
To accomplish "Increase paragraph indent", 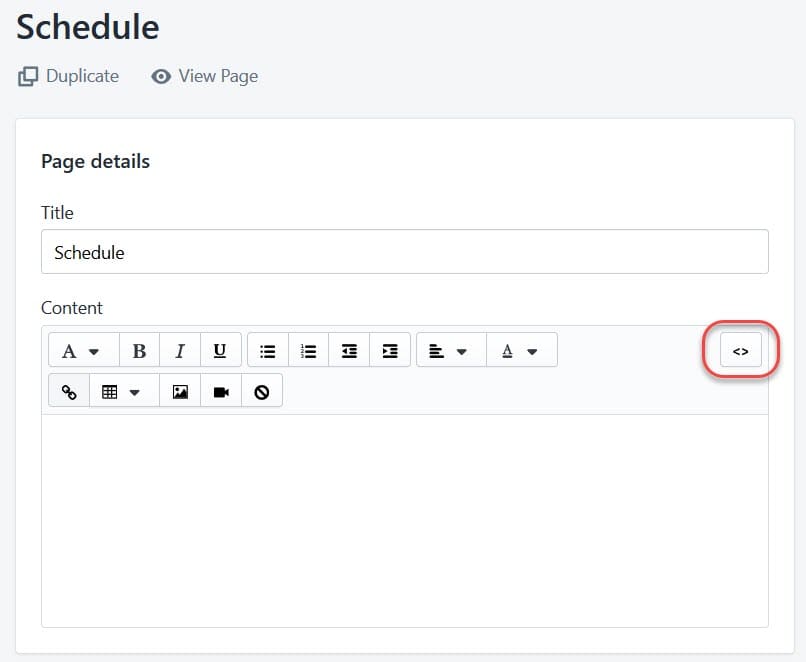I will coord(390,351).
